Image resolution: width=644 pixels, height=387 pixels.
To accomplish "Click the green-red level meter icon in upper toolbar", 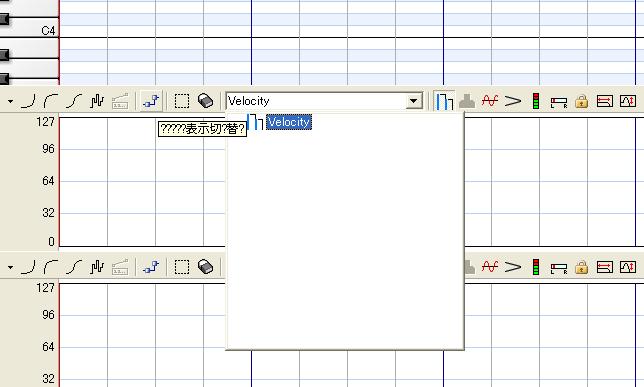I will 536,101.
